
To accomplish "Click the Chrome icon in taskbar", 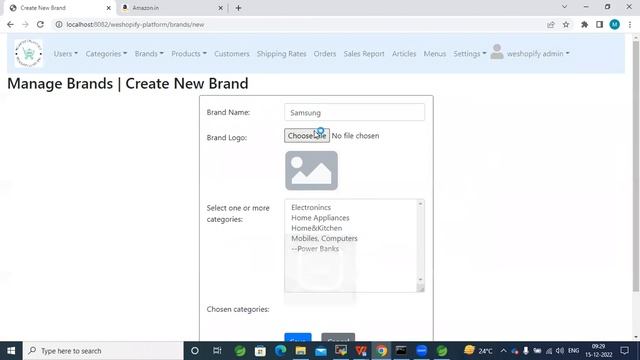I will click(x=381, y=351).
